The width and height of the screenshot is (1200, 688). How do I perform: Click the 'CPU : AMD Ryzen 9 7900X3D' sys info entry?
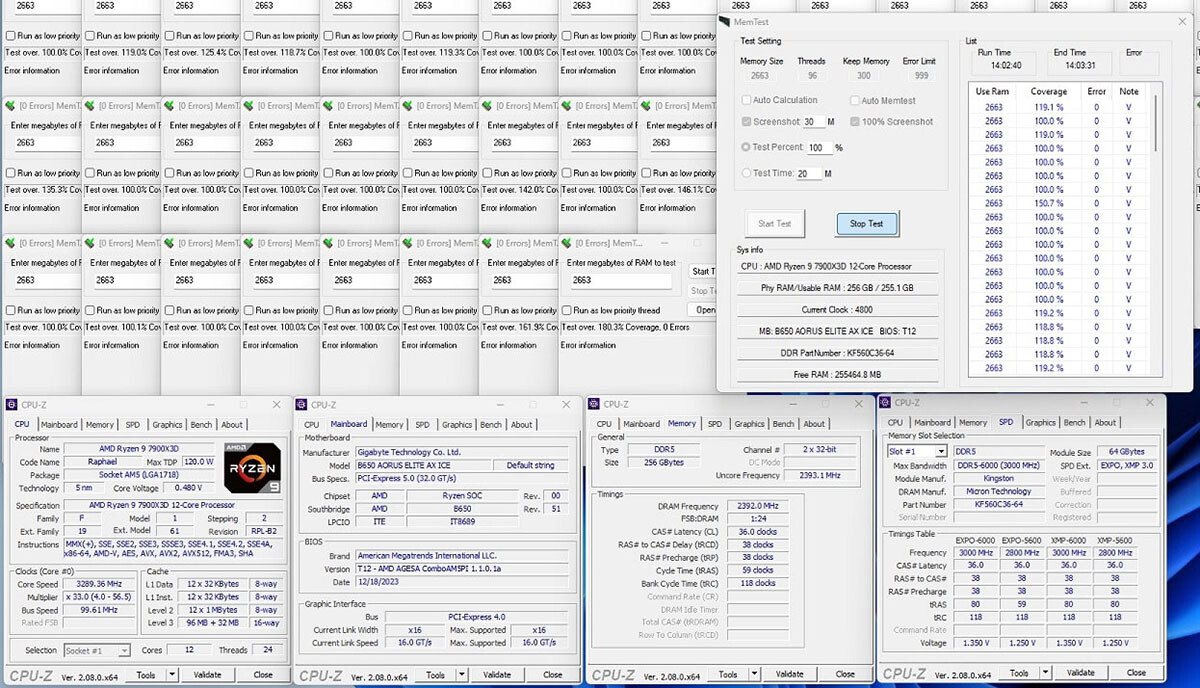coord(837,267)
